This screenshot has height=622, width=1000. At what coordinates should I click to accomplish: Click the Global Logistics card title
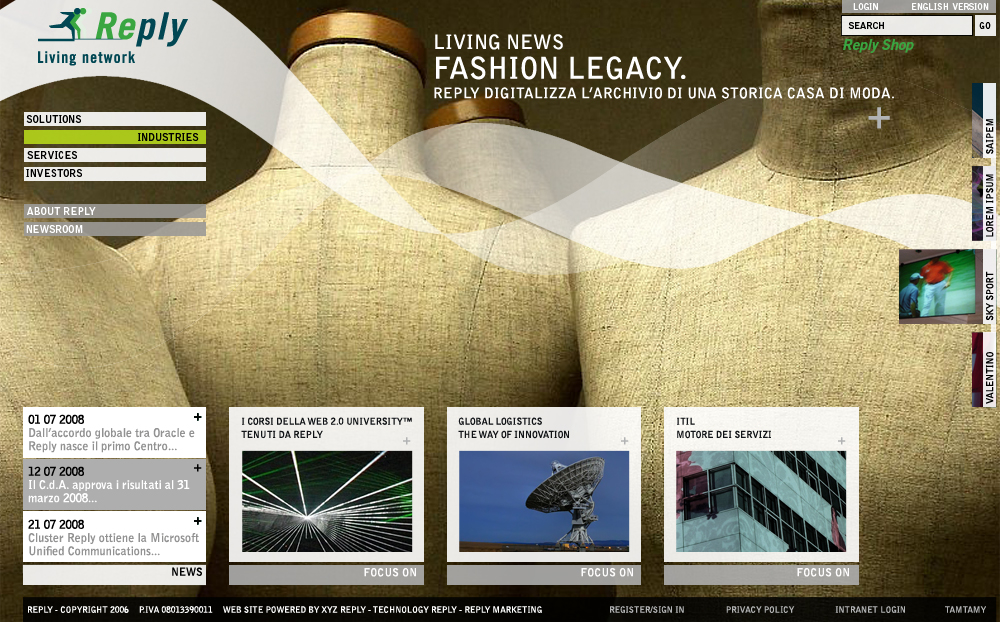tap(514, 428)
